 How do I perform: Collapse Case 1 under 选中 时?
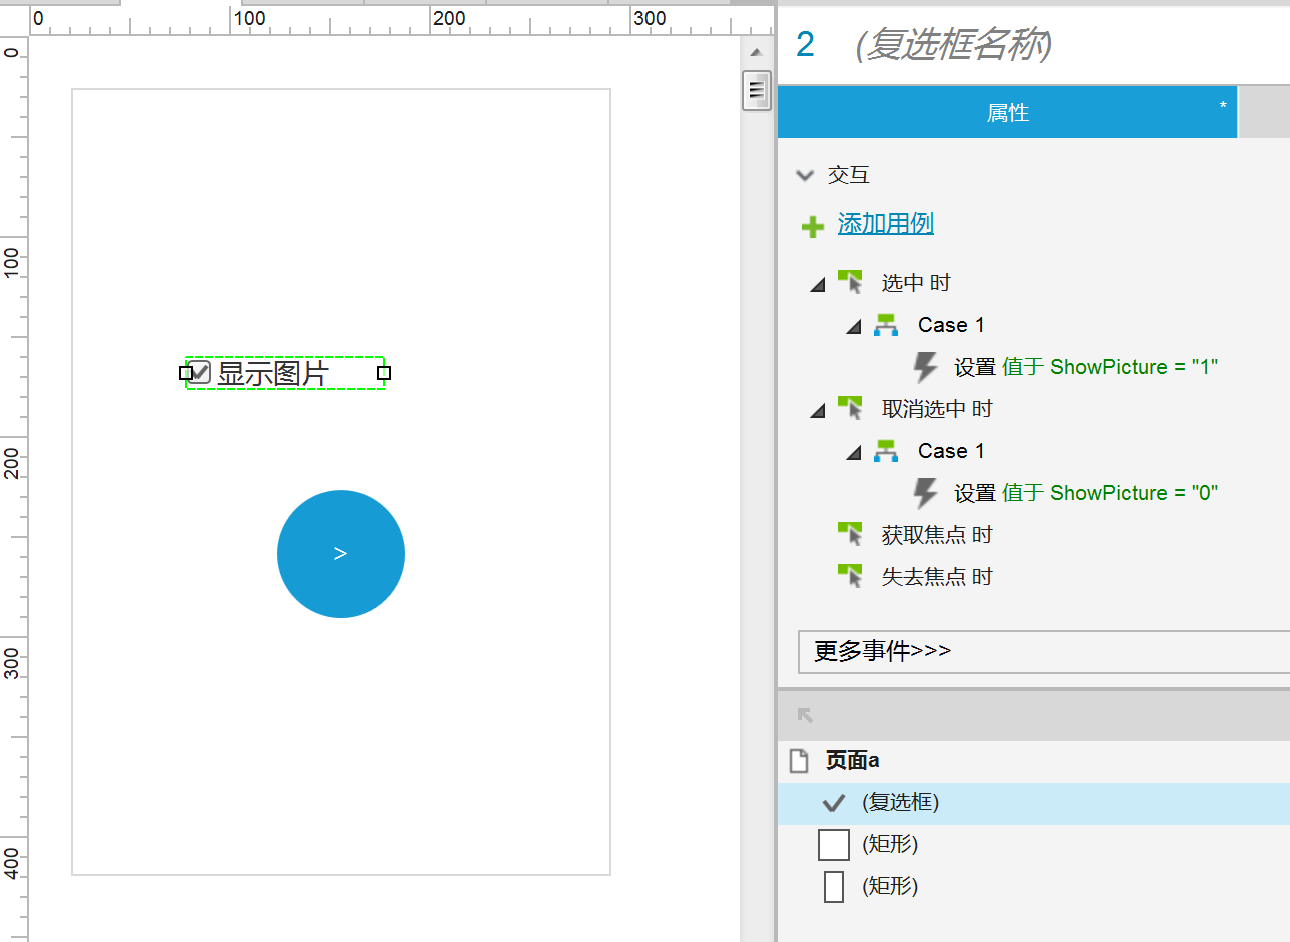point(854,326)
